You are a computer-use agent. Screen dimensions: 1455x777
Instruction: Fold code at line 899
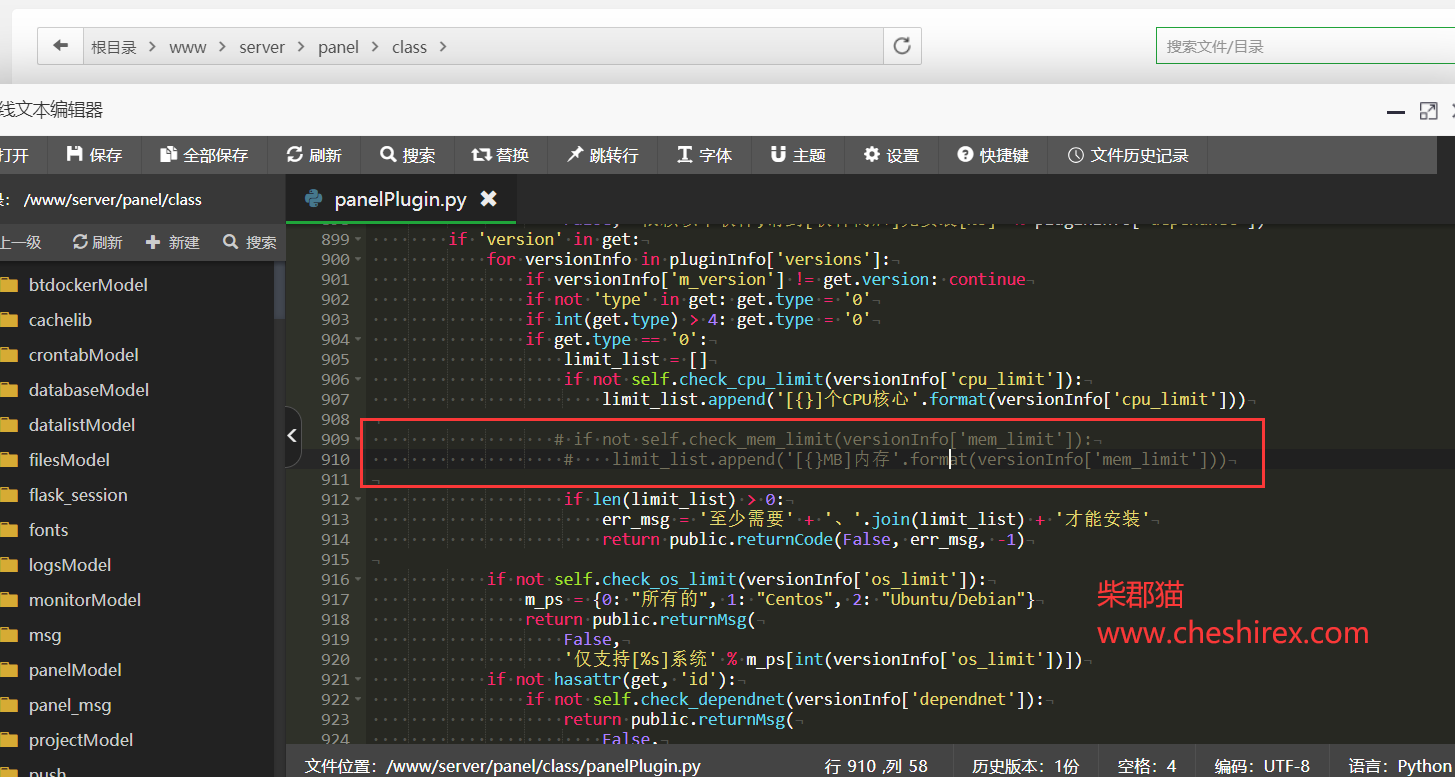click(358, 240)
